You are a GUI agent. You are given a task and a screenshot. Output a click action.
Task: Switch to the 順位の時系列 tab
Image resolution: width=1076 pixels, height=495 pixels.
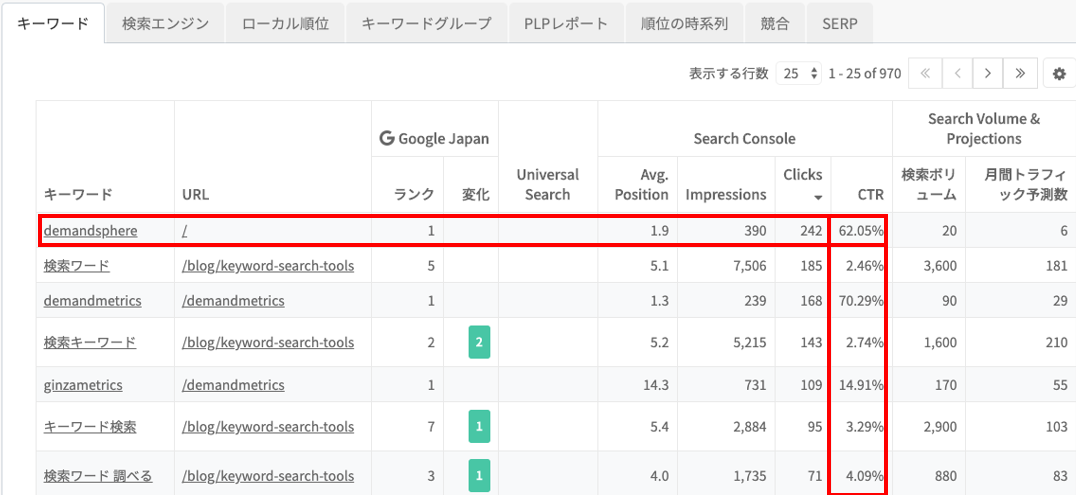(x=683, y=23)
